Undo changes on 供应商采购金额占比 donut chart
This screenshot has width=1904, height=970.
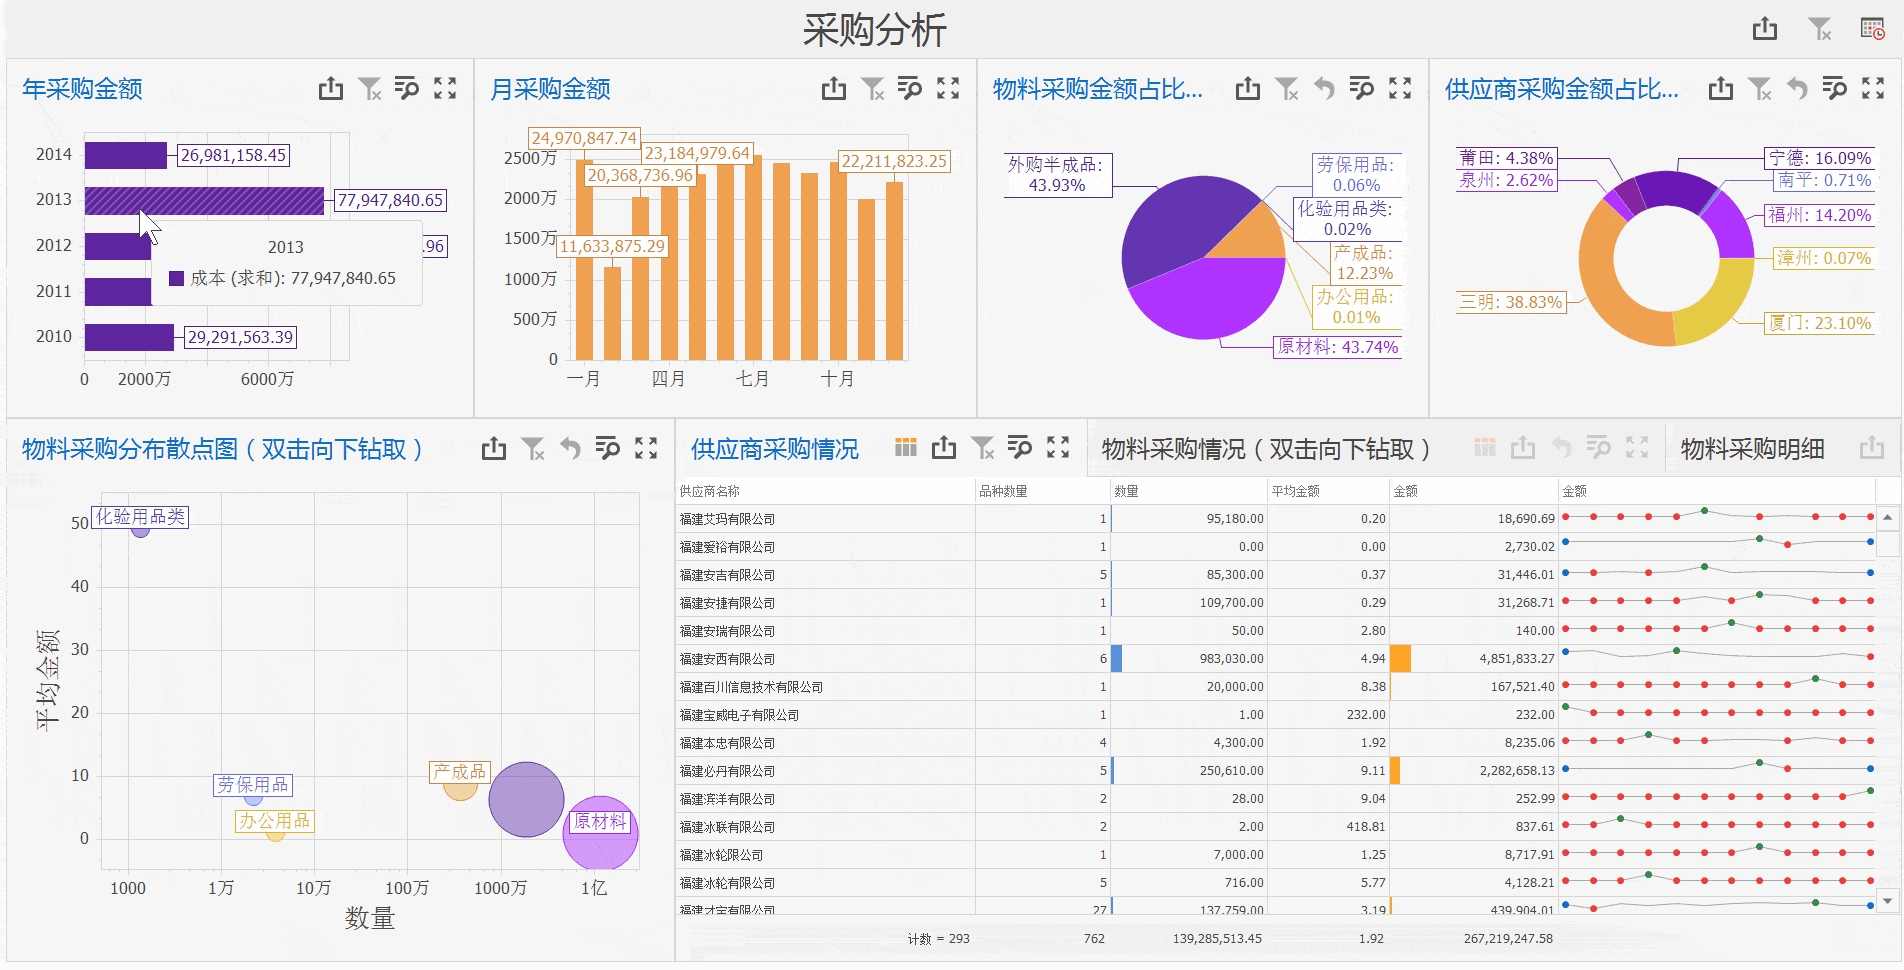coord(1796,88)
